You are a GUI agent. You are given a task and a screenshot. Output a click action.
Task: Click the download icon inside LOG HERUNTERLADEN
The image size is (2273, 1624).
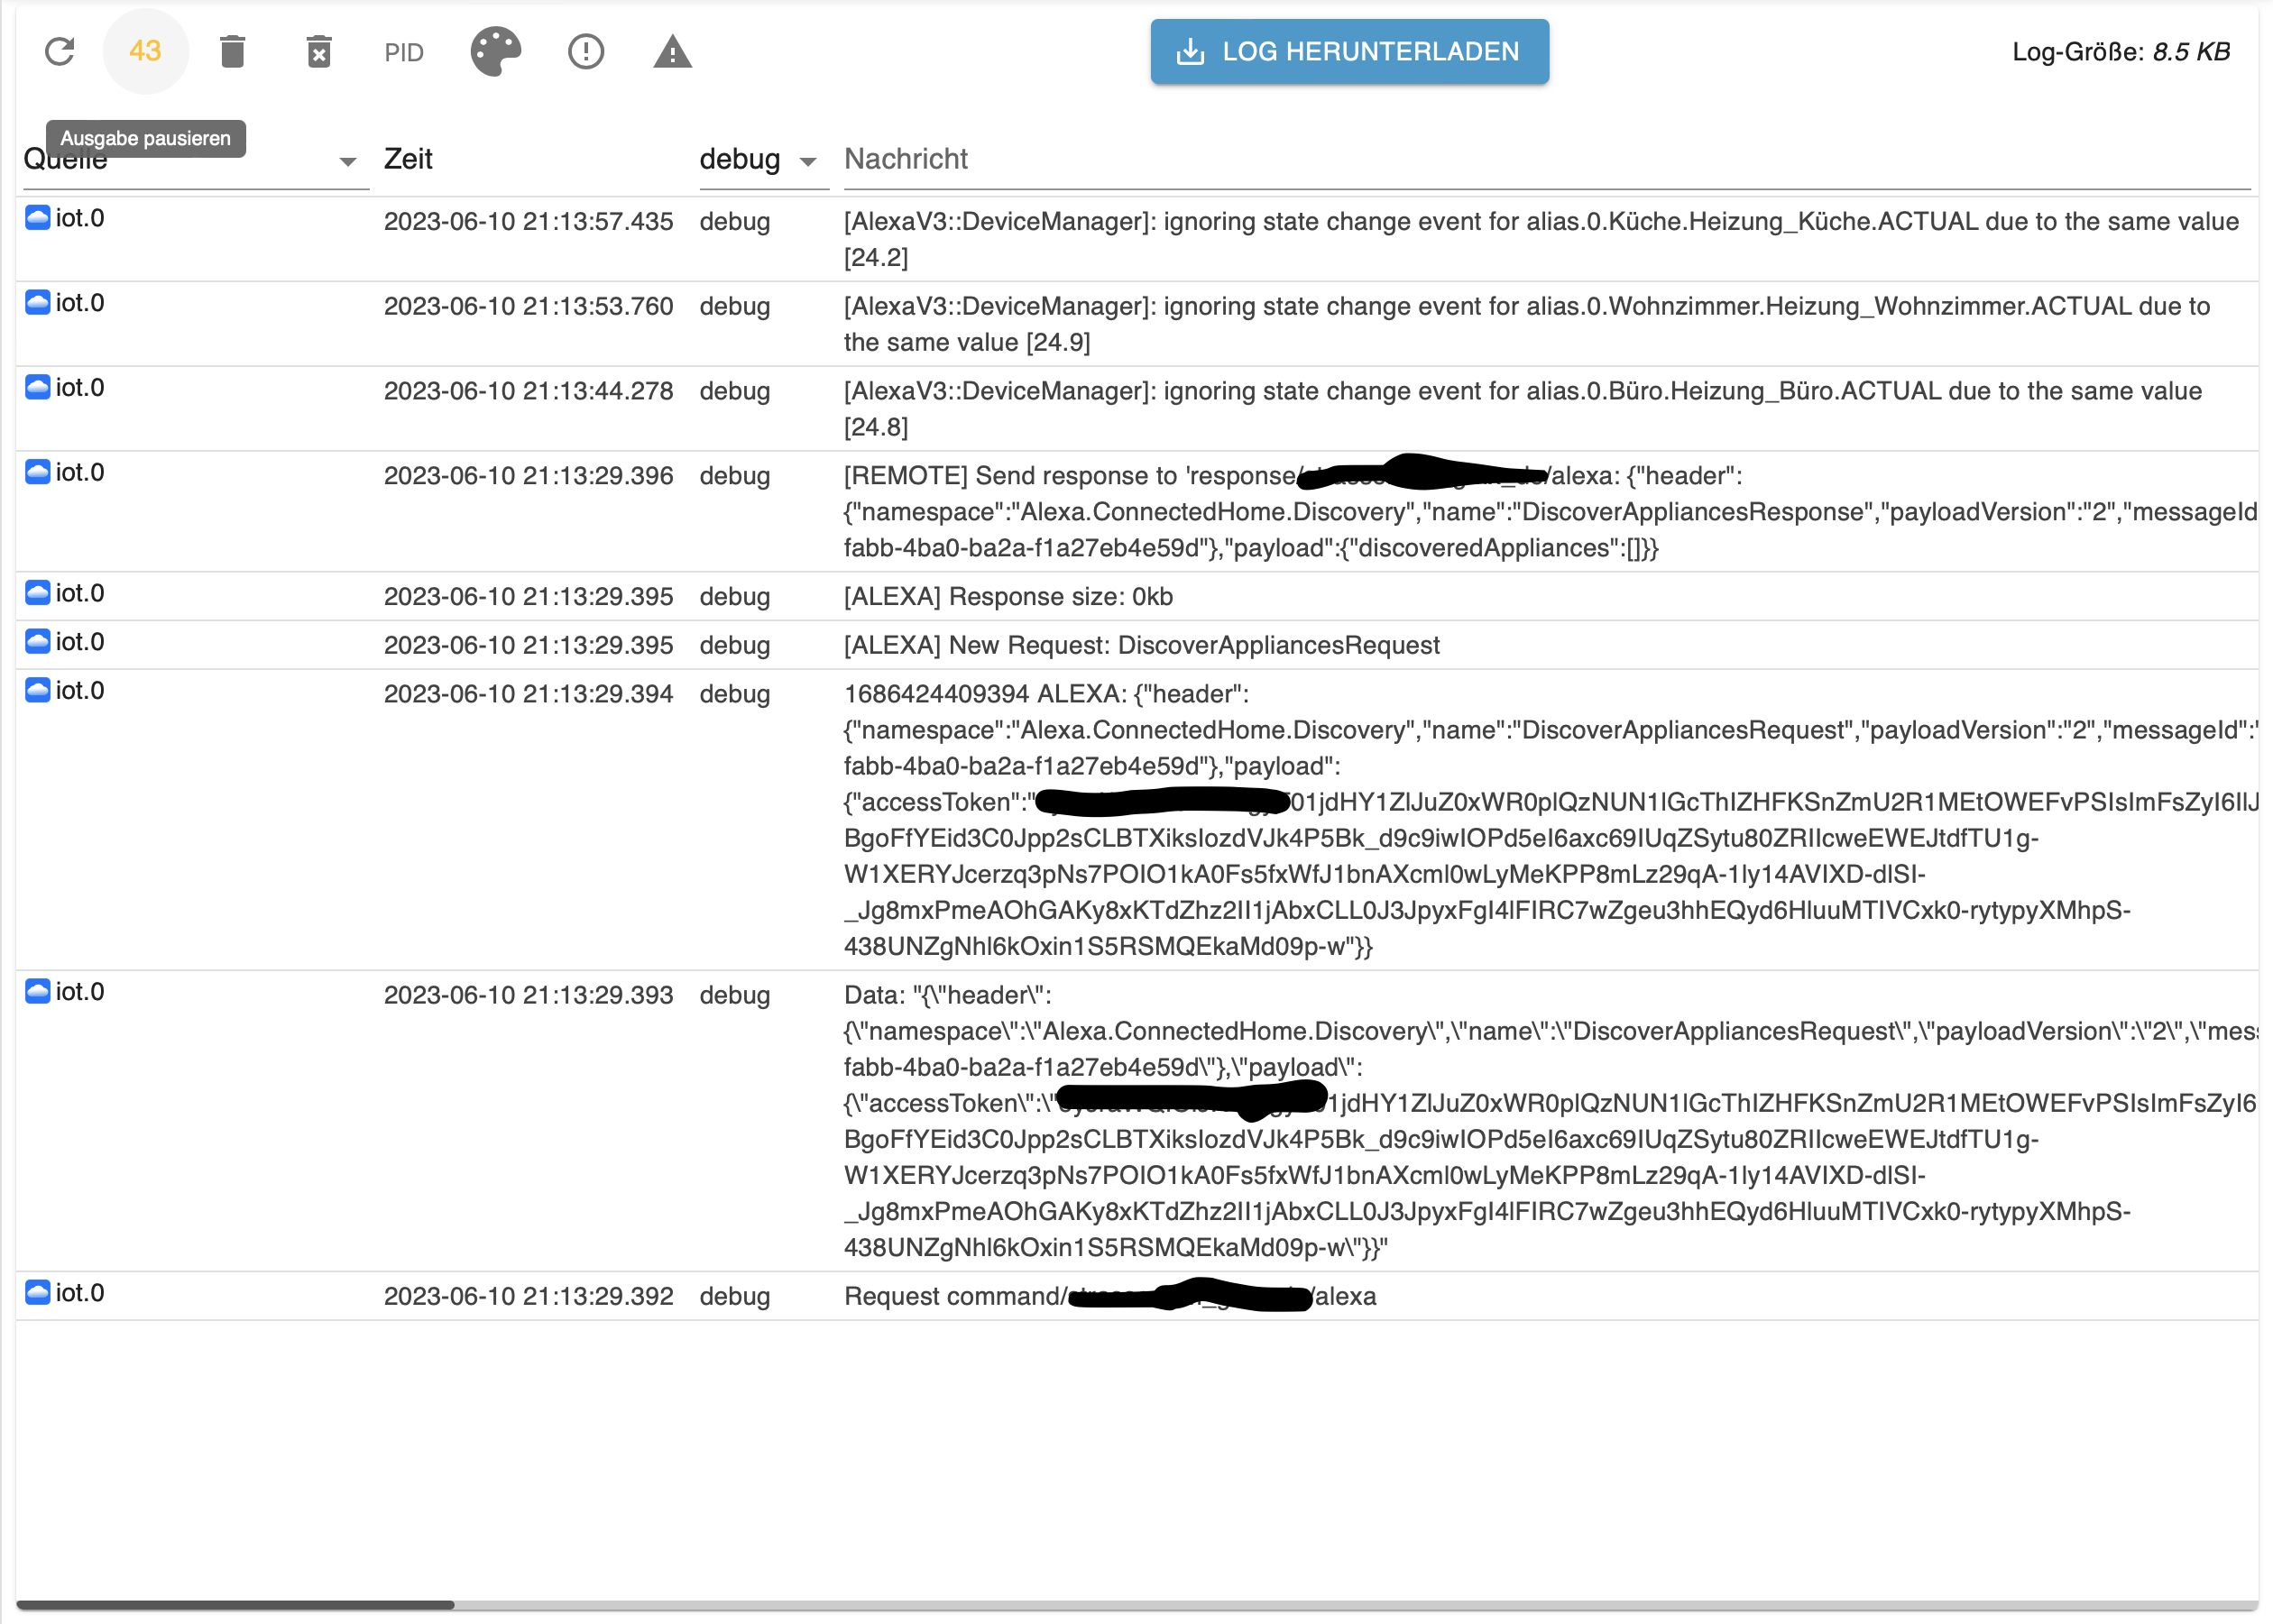(x=1191, y=51)
